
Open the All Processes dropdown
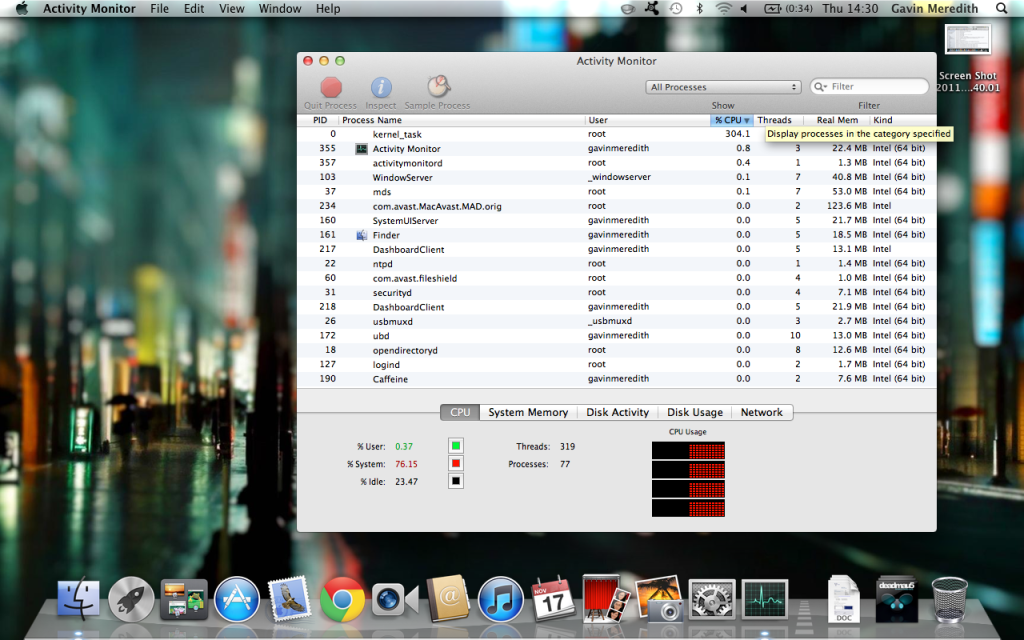722,86
